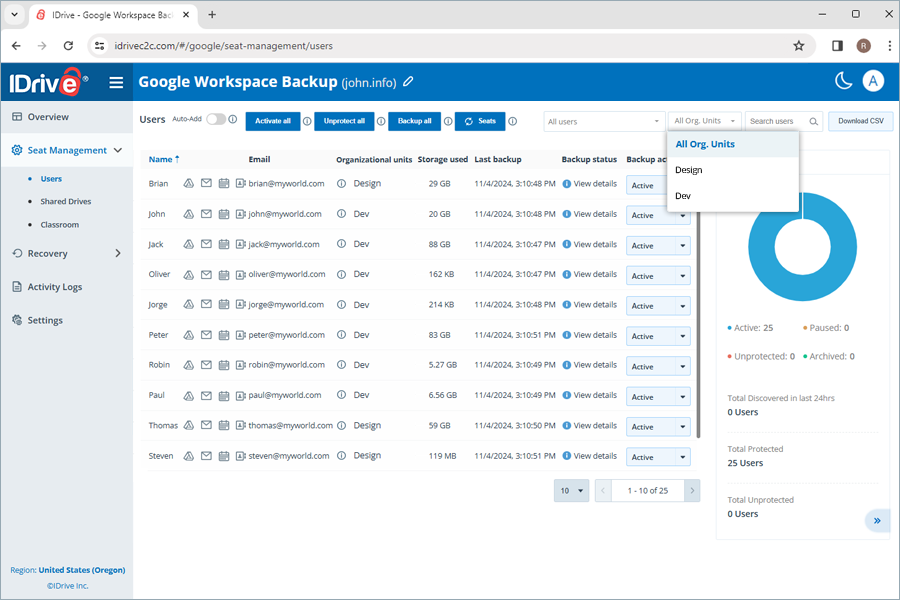Toggle the Auto-Add switch

[214, 118]
